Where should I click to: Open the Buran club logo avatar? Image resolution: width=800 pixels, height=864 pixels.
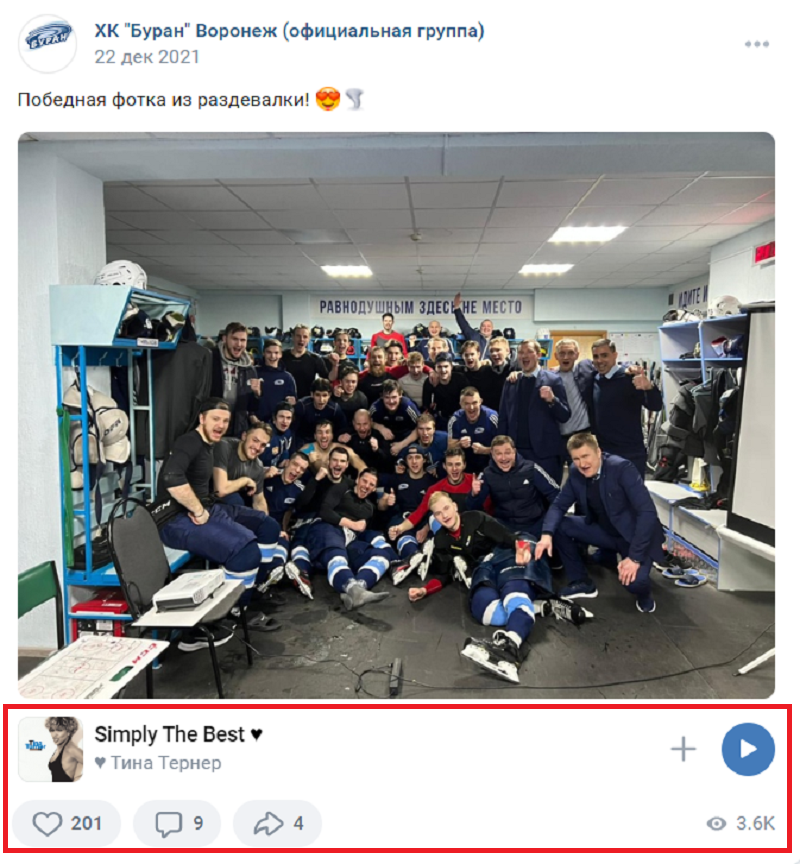(47, 44)
